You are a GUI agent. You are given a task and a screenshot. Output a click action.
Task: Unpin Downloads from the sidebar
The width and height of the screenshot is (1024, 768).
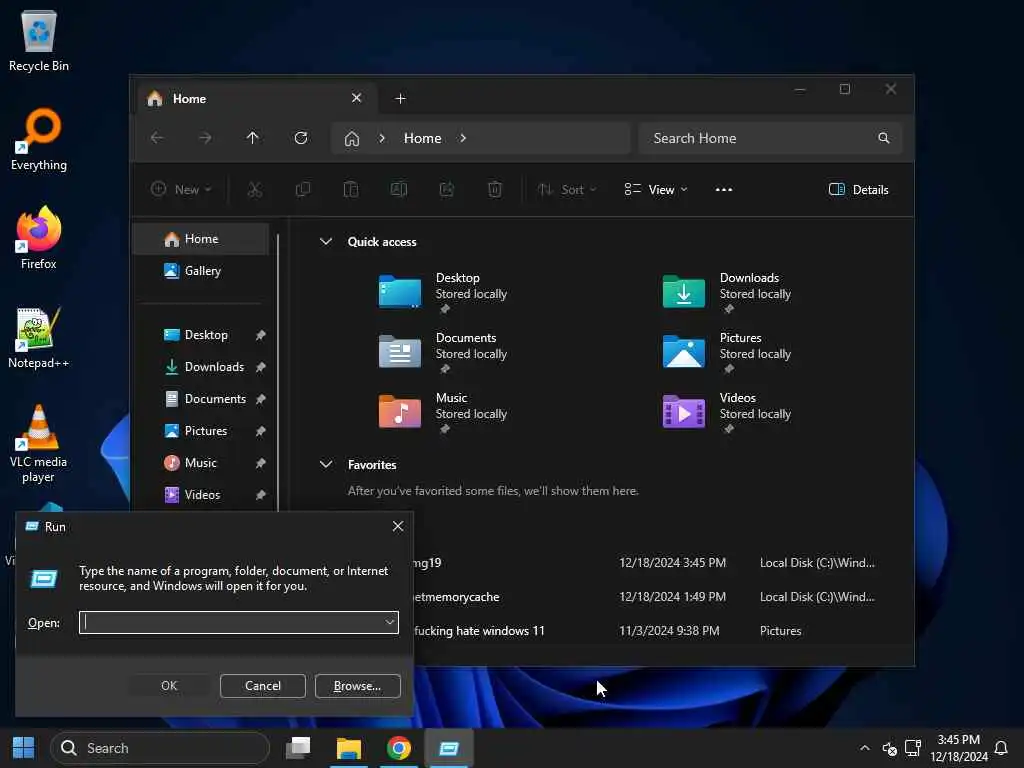coord(261,367)
